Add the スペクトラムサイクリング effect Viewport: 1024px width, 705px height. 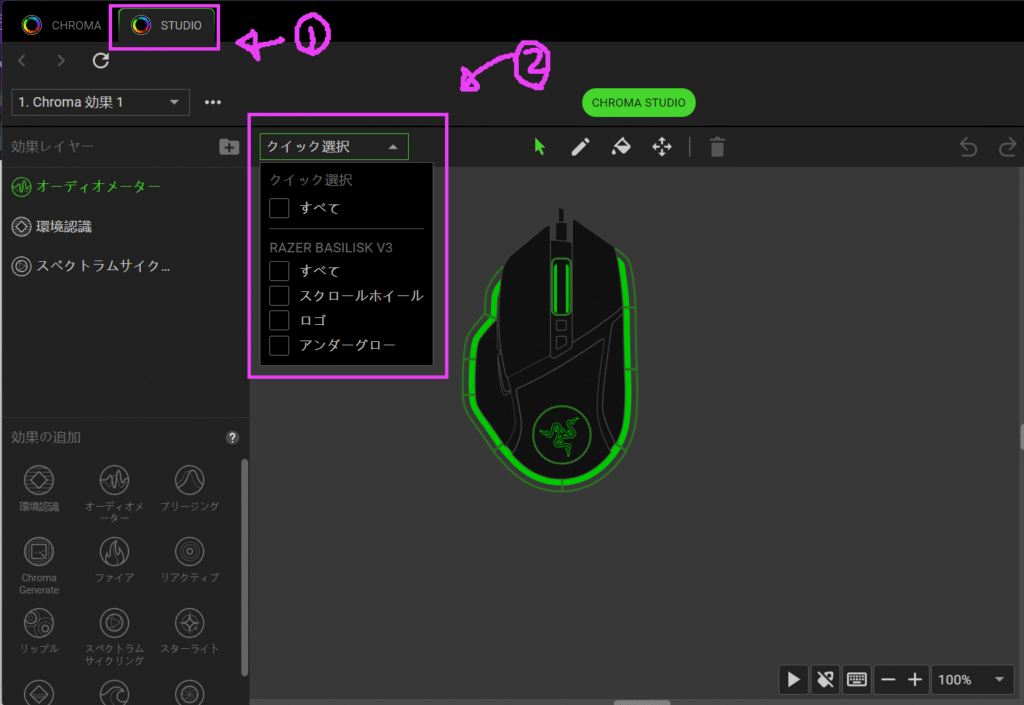[114, 636]
